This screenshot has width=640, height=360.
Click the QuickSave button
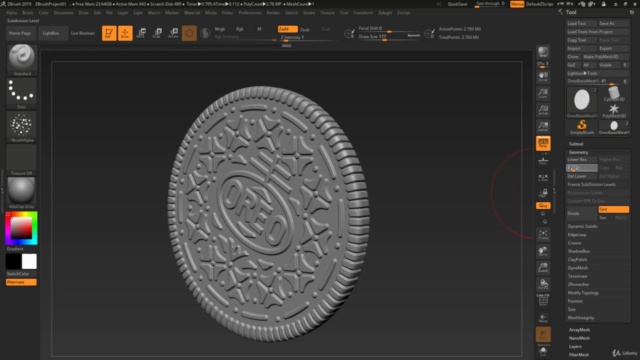[457, 4]
